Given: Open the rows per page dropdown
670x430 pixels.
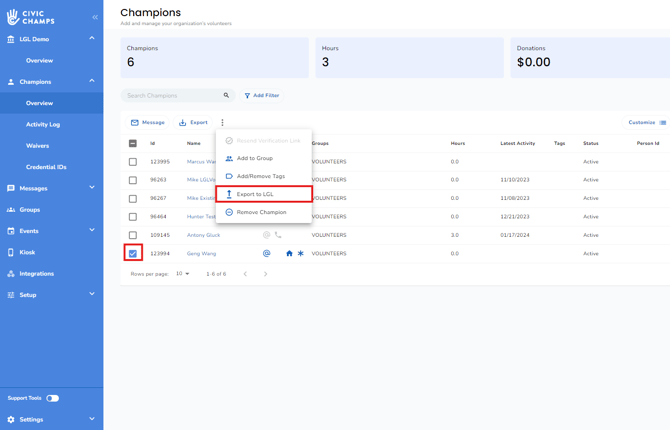Looking at the screenshot, I should [182, 274].
